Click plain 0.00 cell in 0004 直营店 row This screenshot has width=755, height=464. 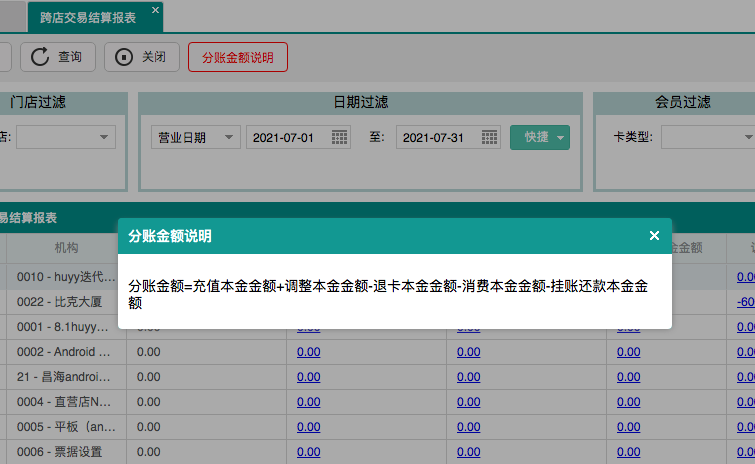tap(148, 402)
